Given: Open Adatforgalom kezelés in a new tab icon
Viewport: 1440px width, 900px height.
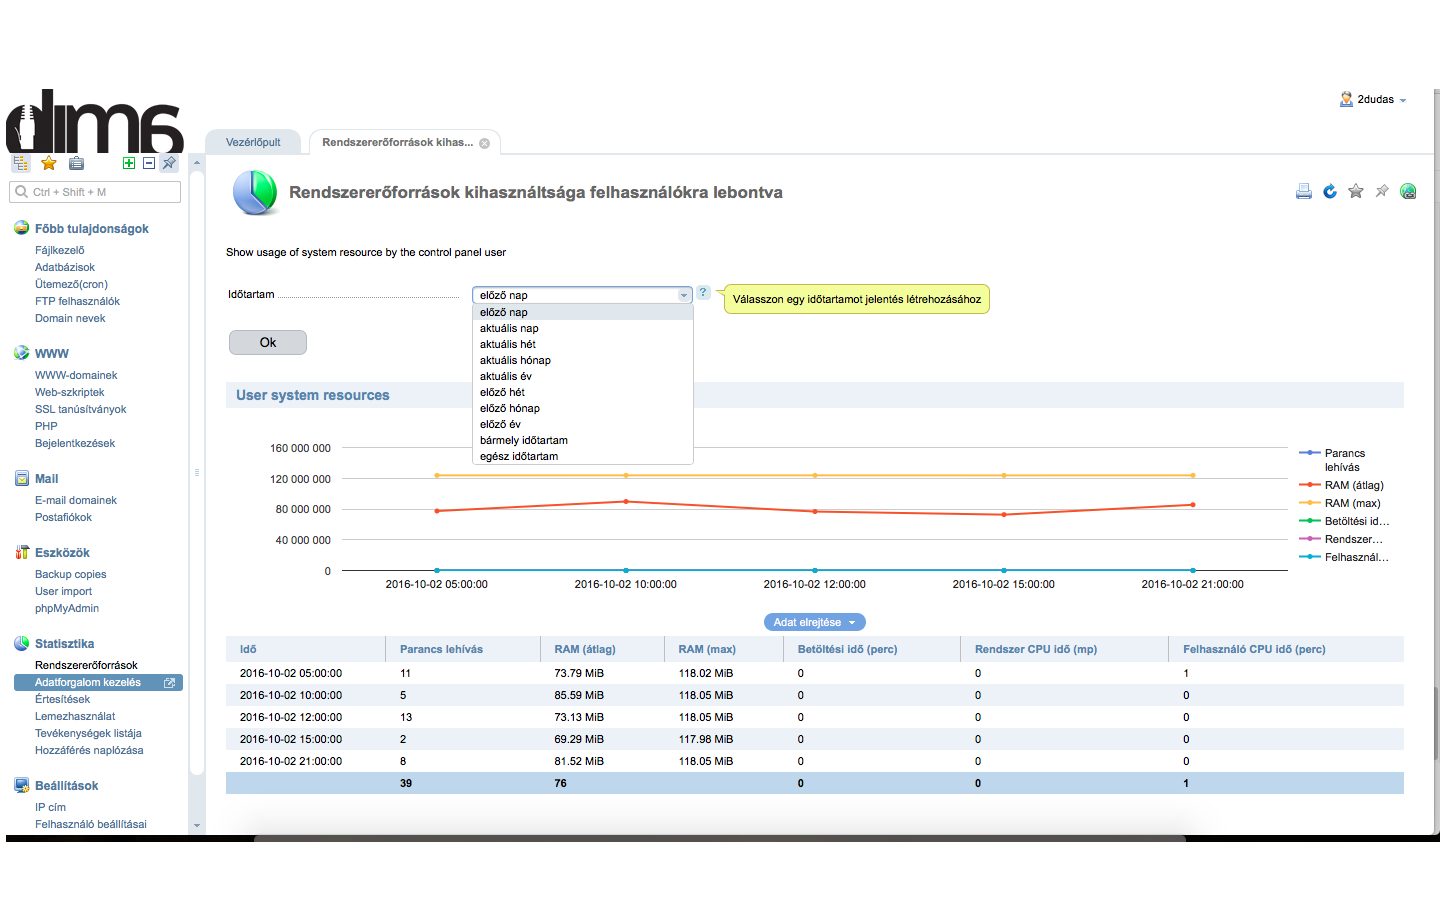Looking at the screenshot, I should pos(169,683).
